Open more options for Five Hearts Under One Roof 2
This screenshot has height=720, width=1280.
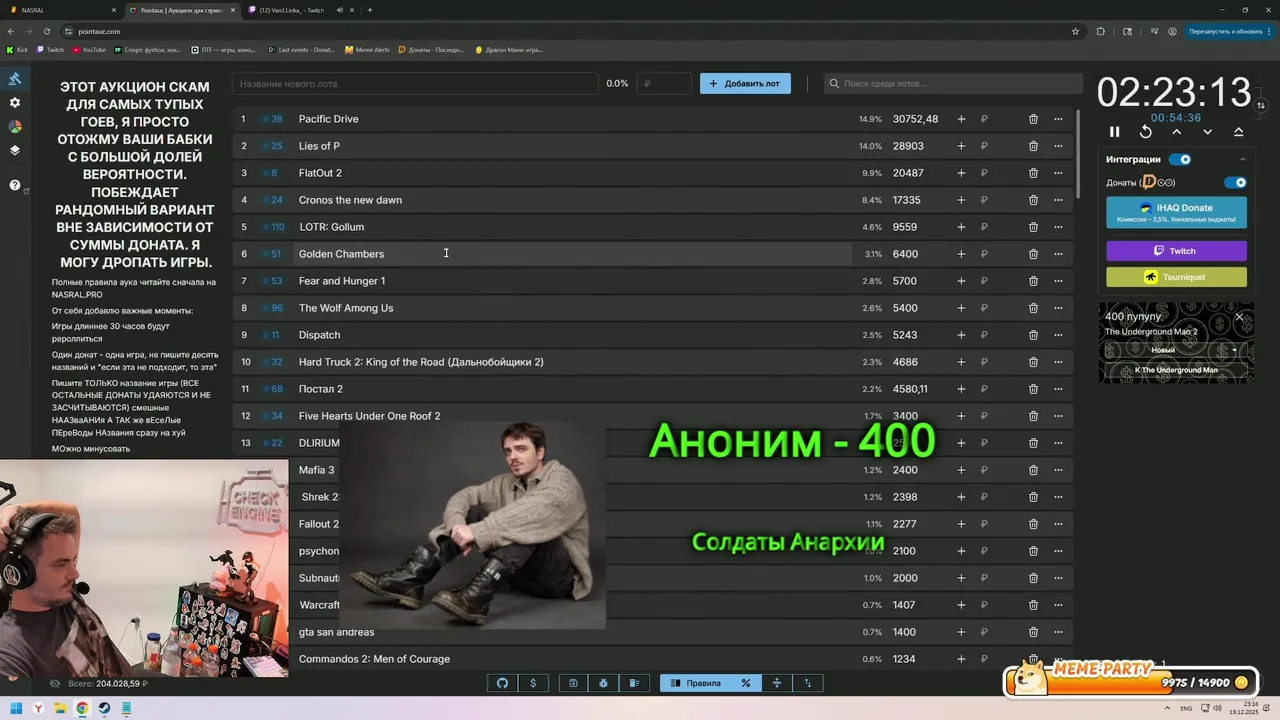1059,416
